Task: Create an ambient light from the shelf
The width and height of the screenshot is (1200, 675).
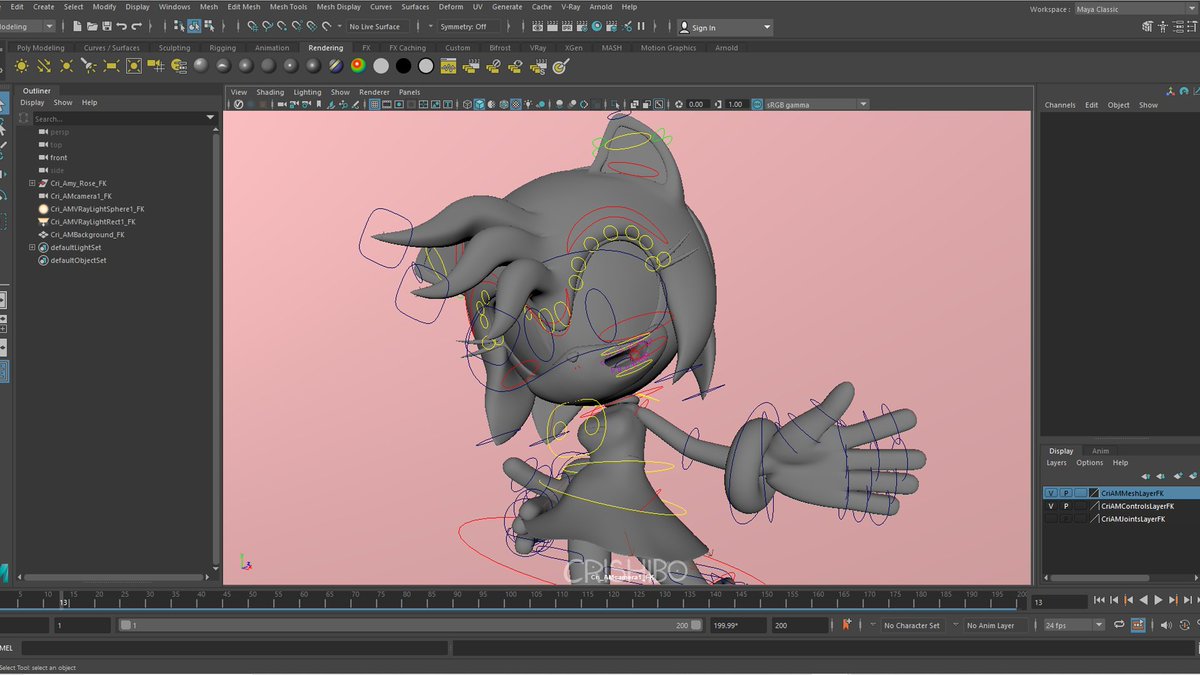Action: point(22,66)
